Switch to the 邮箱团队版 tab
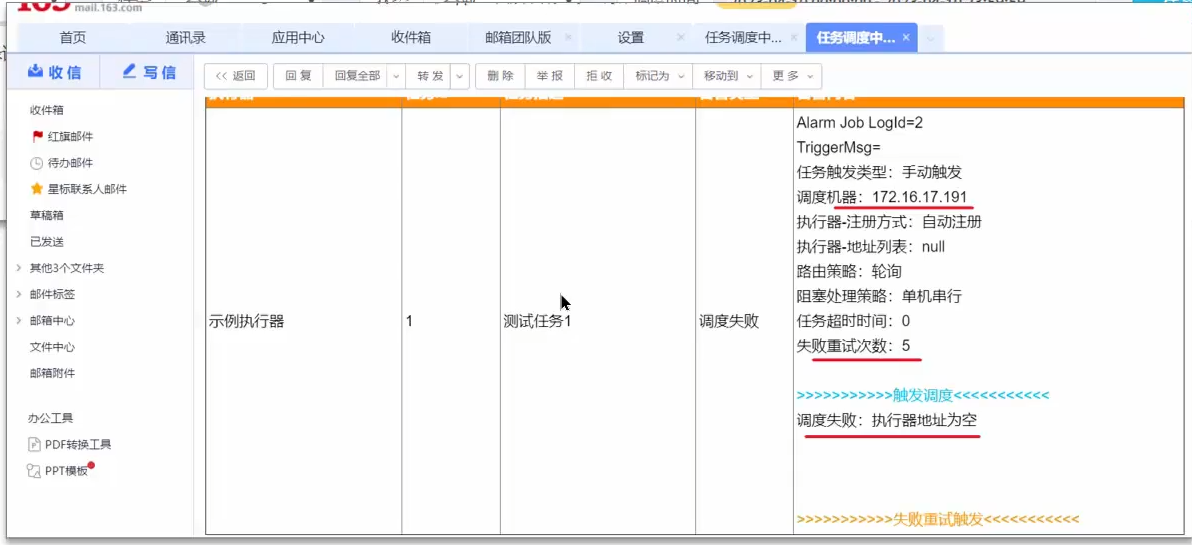 (x=518, y=38)
